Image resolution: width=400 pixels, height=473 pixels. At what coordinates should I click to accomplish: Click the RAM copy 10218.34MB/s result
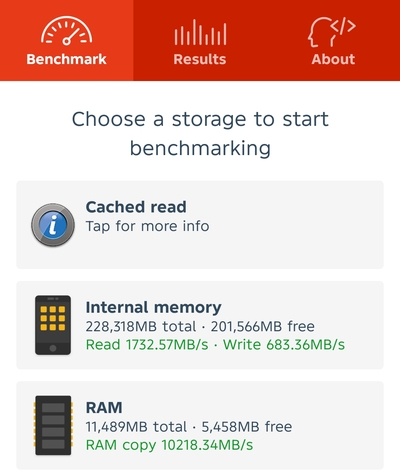click(x=169, y=445)
